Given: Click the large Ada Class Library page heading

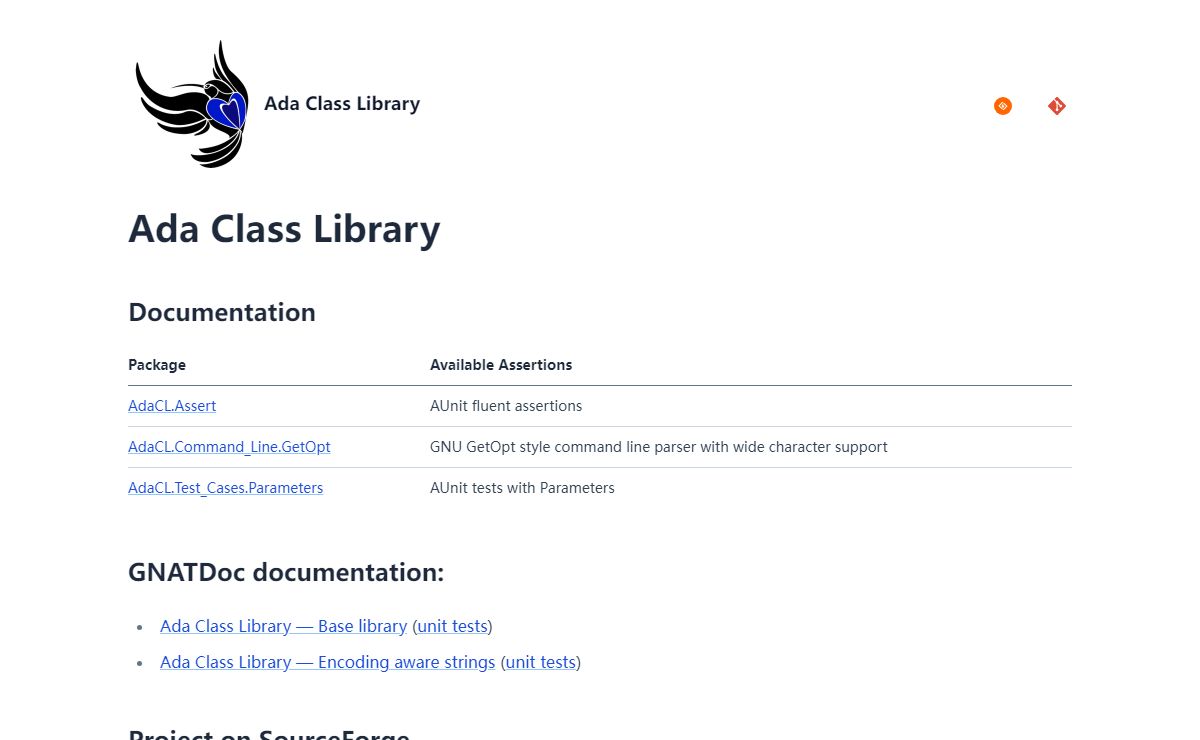Looking at the screenshot, I should tap(284, 229).
